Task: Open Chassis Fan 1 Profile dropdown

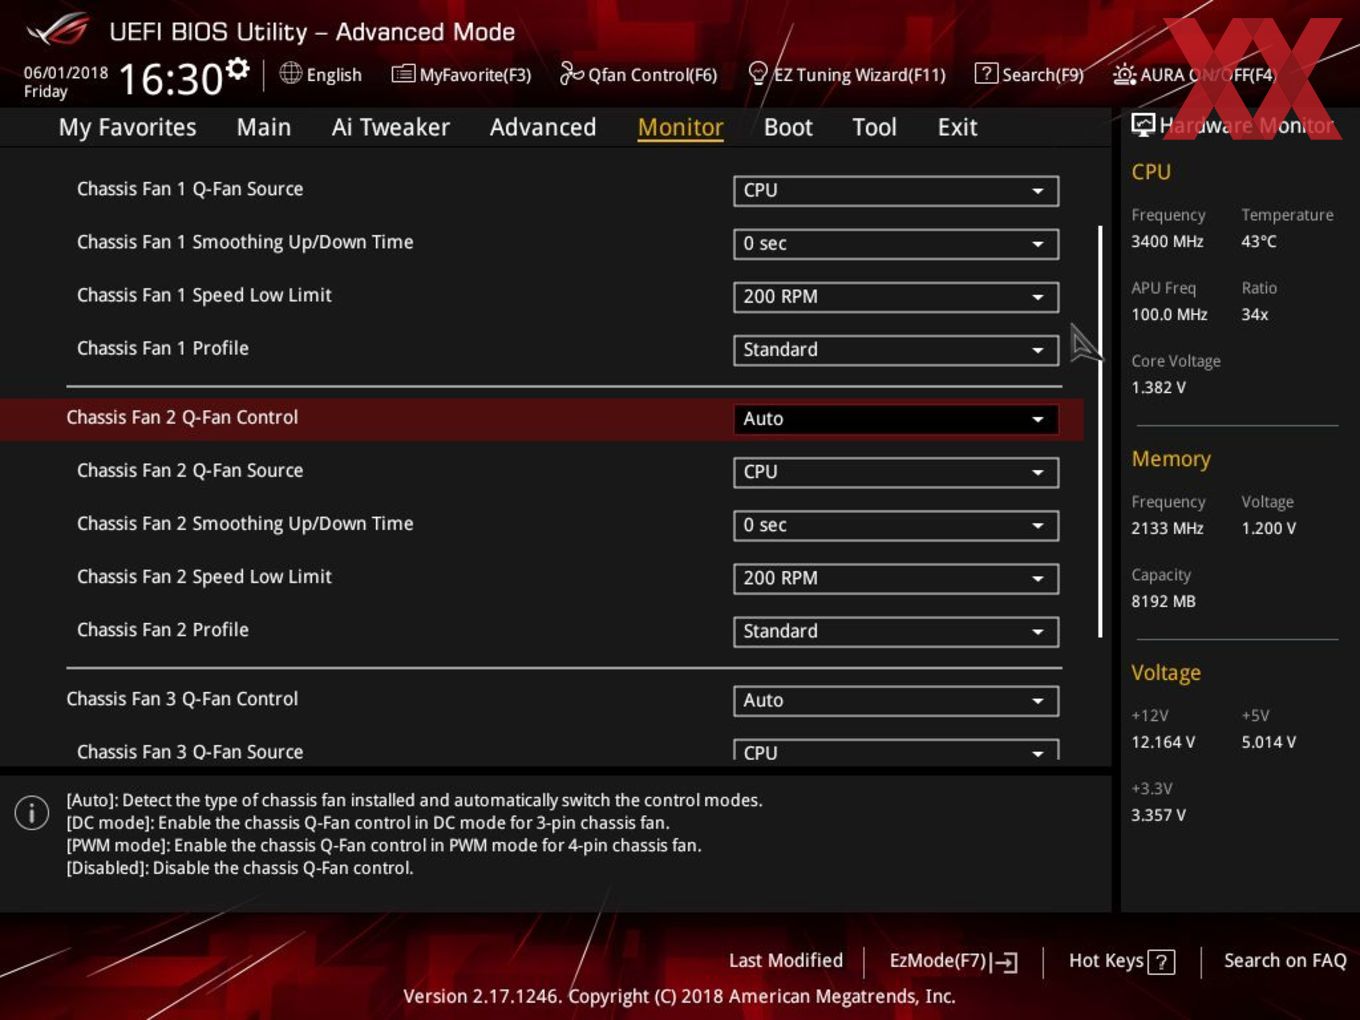Action: 896,349
